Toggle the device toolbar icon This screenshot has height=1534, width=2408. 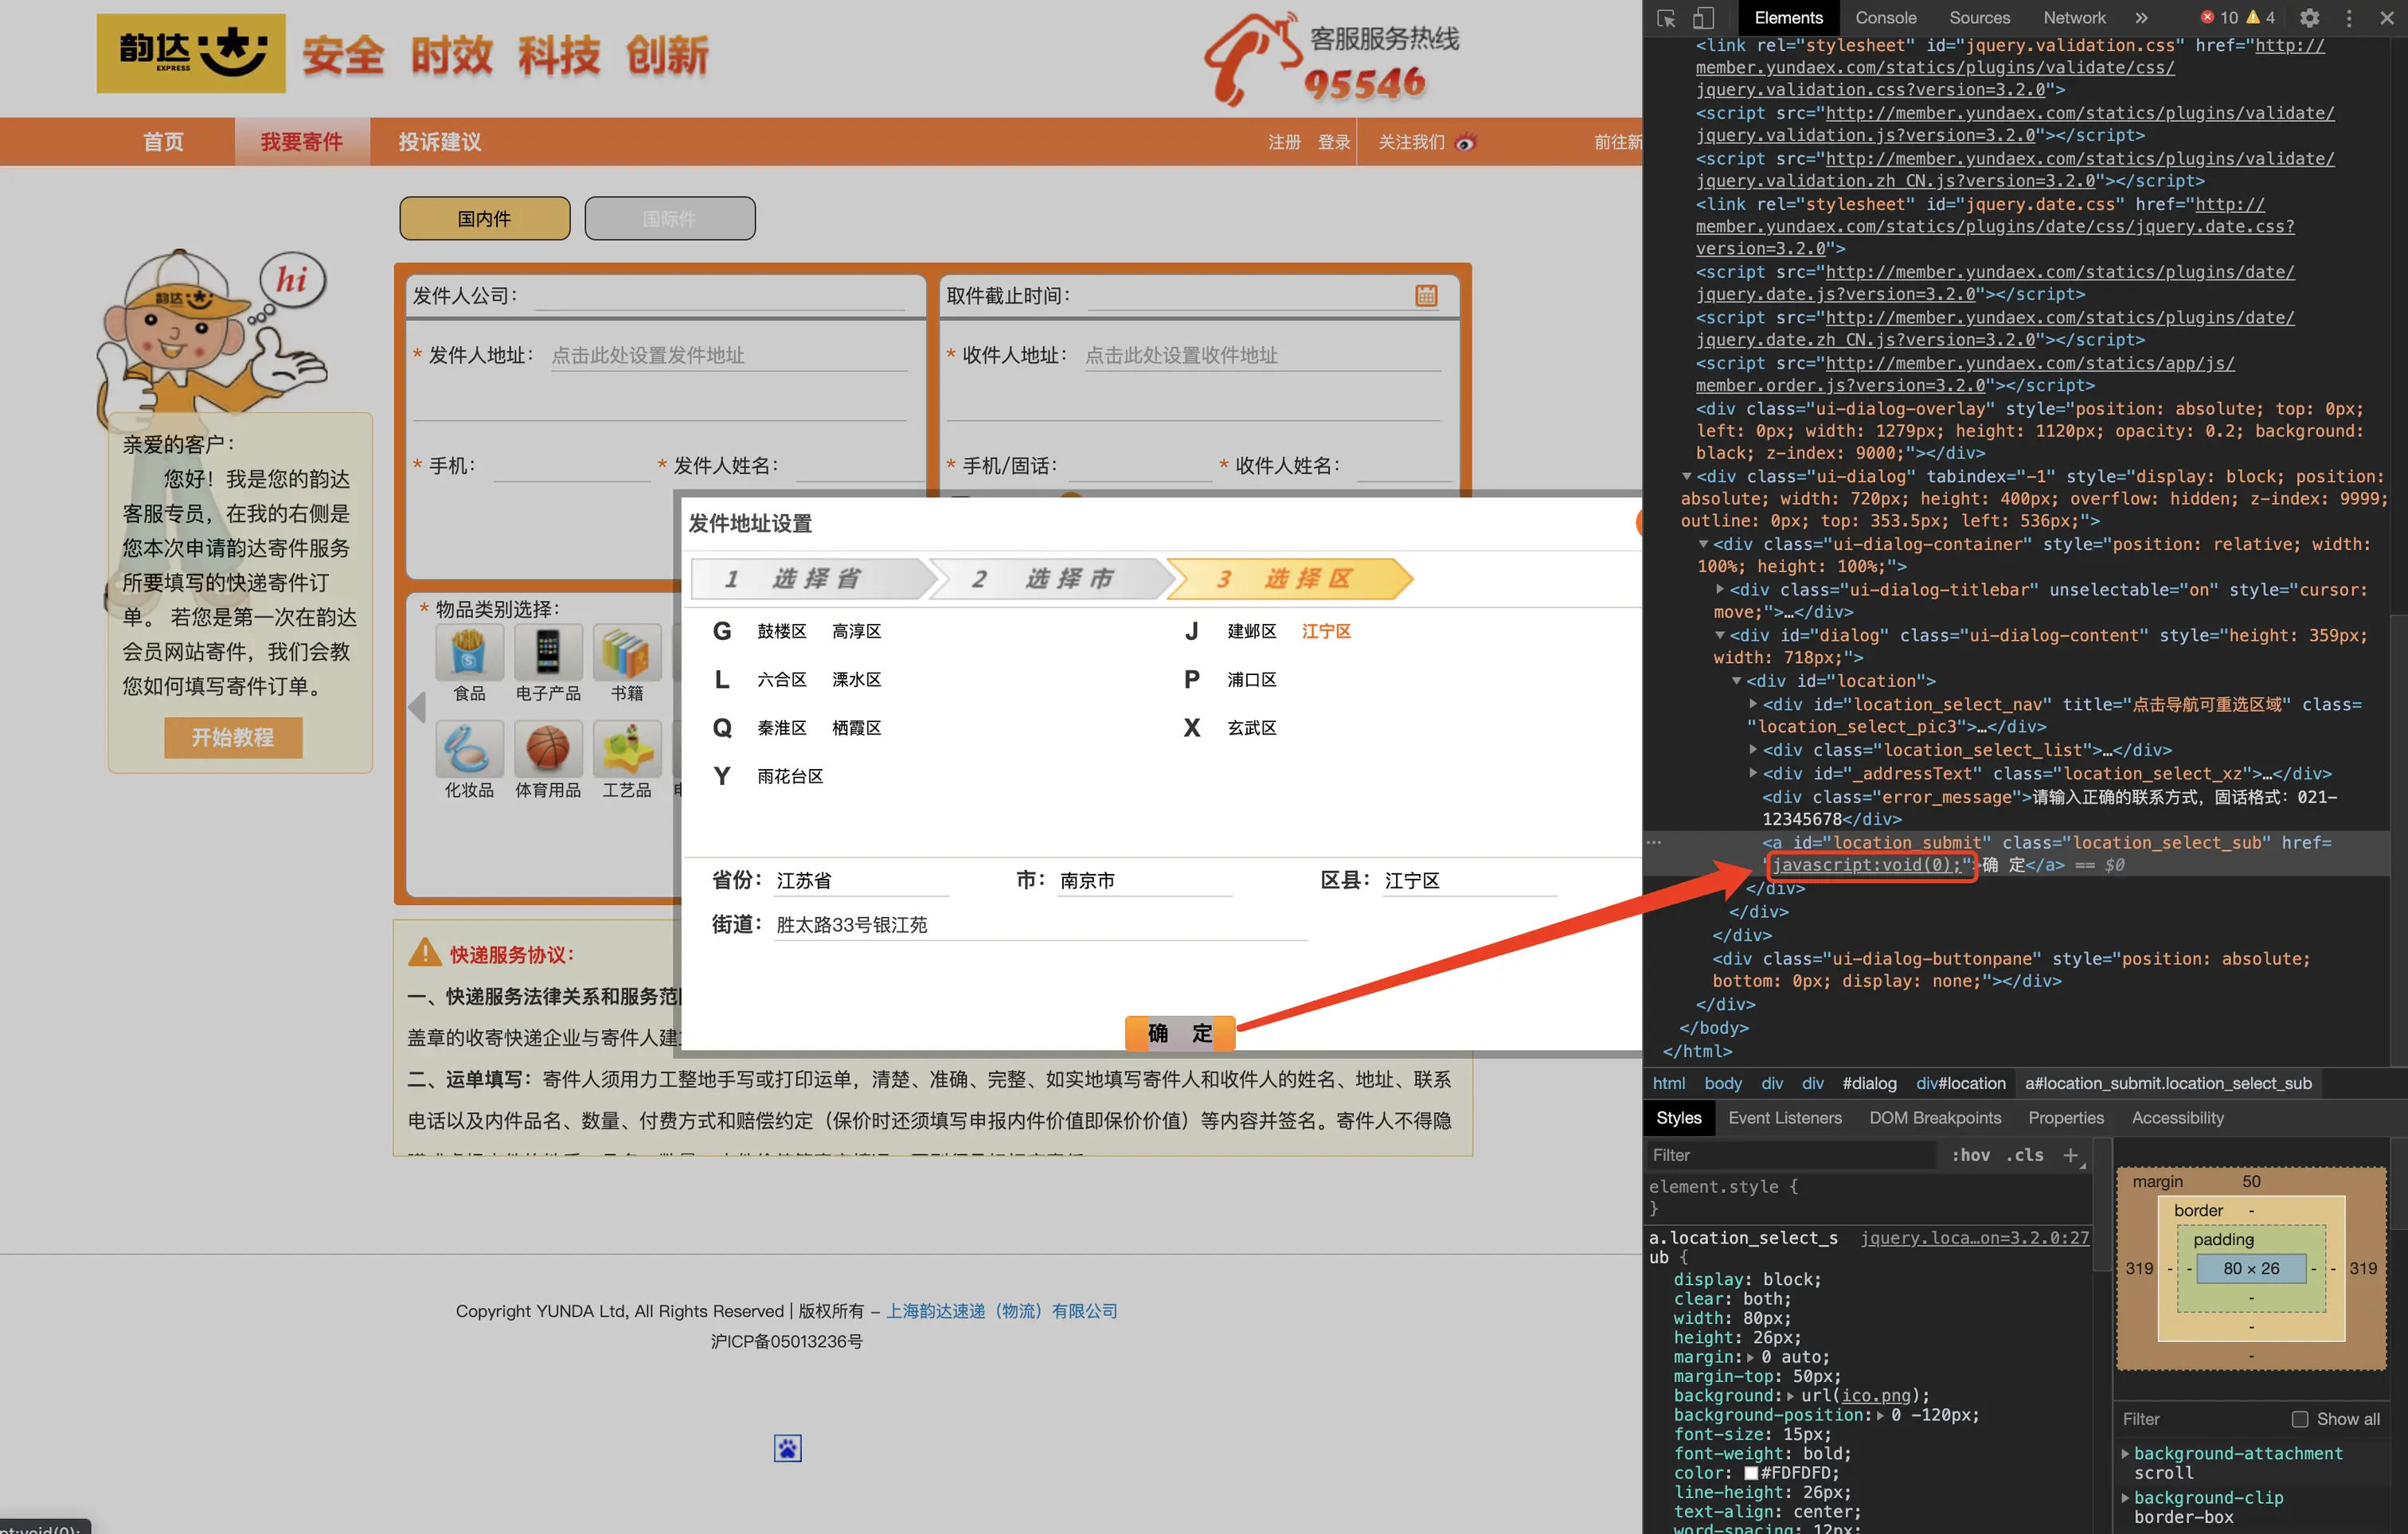tap(1703, 18)
